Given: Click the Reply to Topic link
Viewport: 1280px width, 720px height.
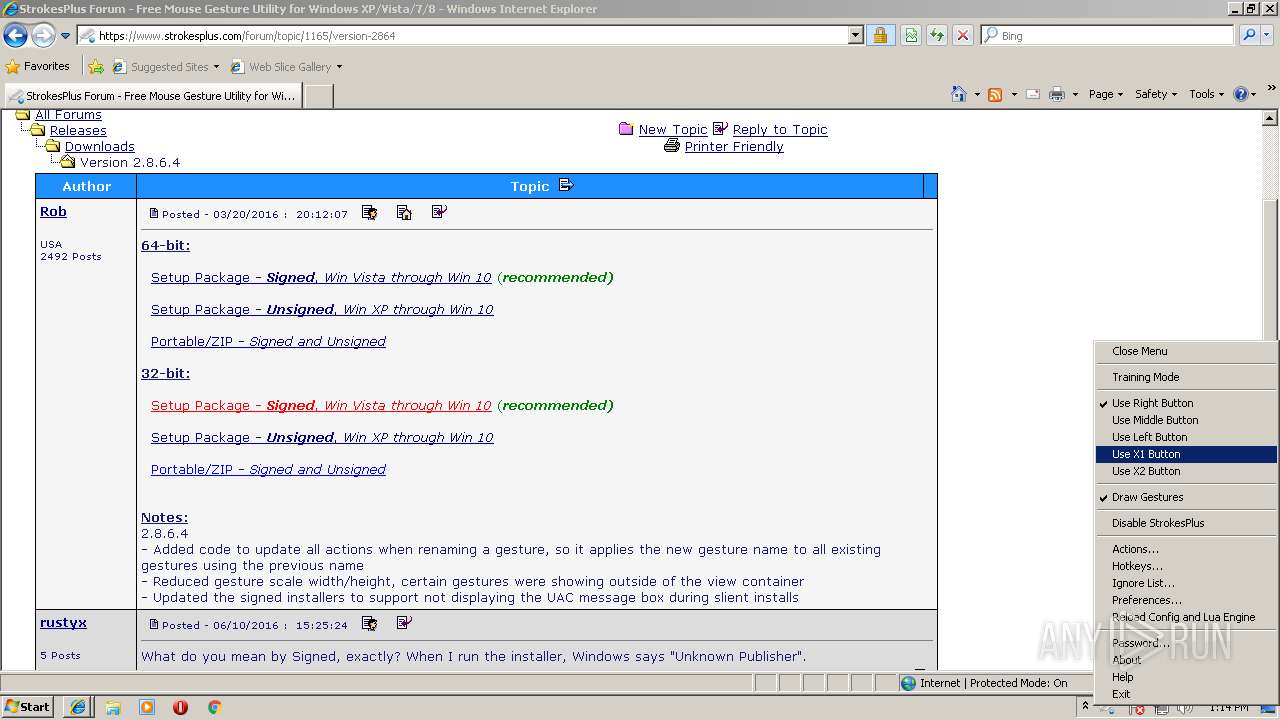Looking at the screenshot, I should tap(780, 129).
